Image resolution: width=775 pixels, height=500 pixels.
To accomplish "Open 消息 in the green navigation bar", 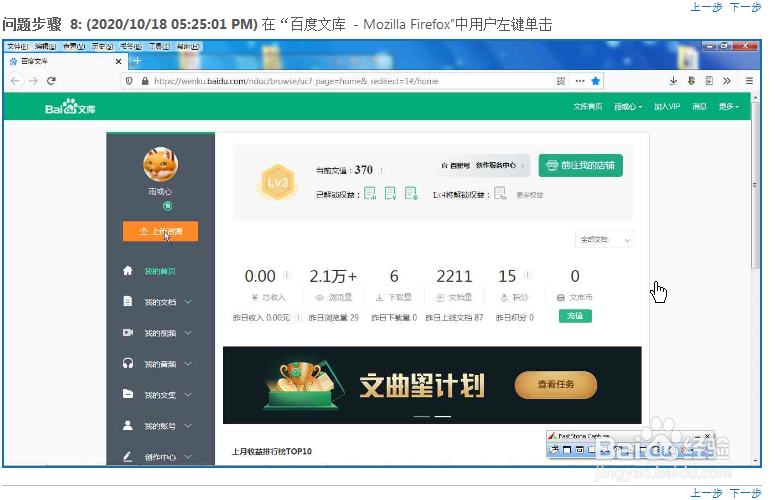I will pyautogui.click(x=699, y=106).
